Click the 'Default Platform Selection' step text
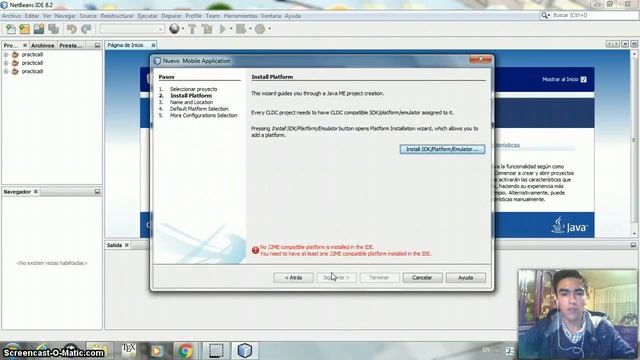 [x=199, y=109]
